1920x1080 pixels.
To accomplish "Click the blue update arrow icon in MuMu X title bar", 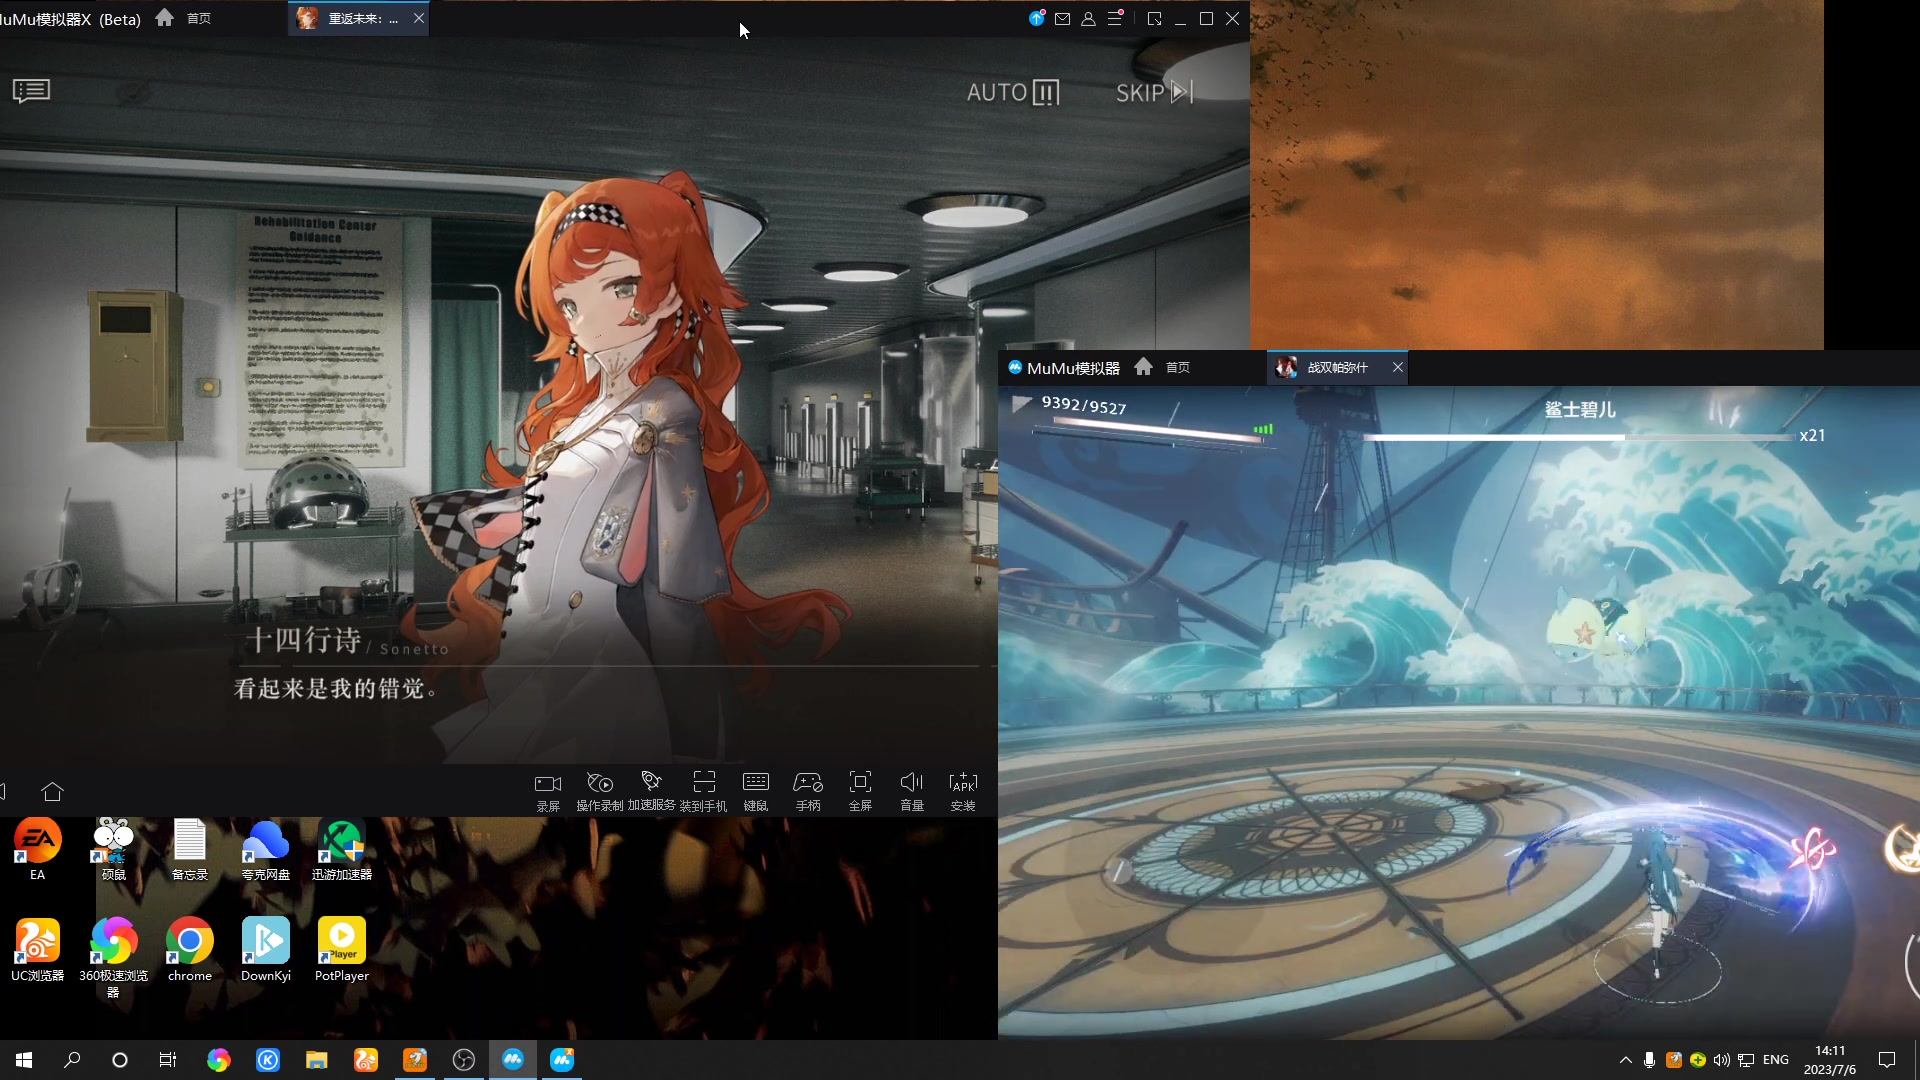I will tap(1037, 18).
